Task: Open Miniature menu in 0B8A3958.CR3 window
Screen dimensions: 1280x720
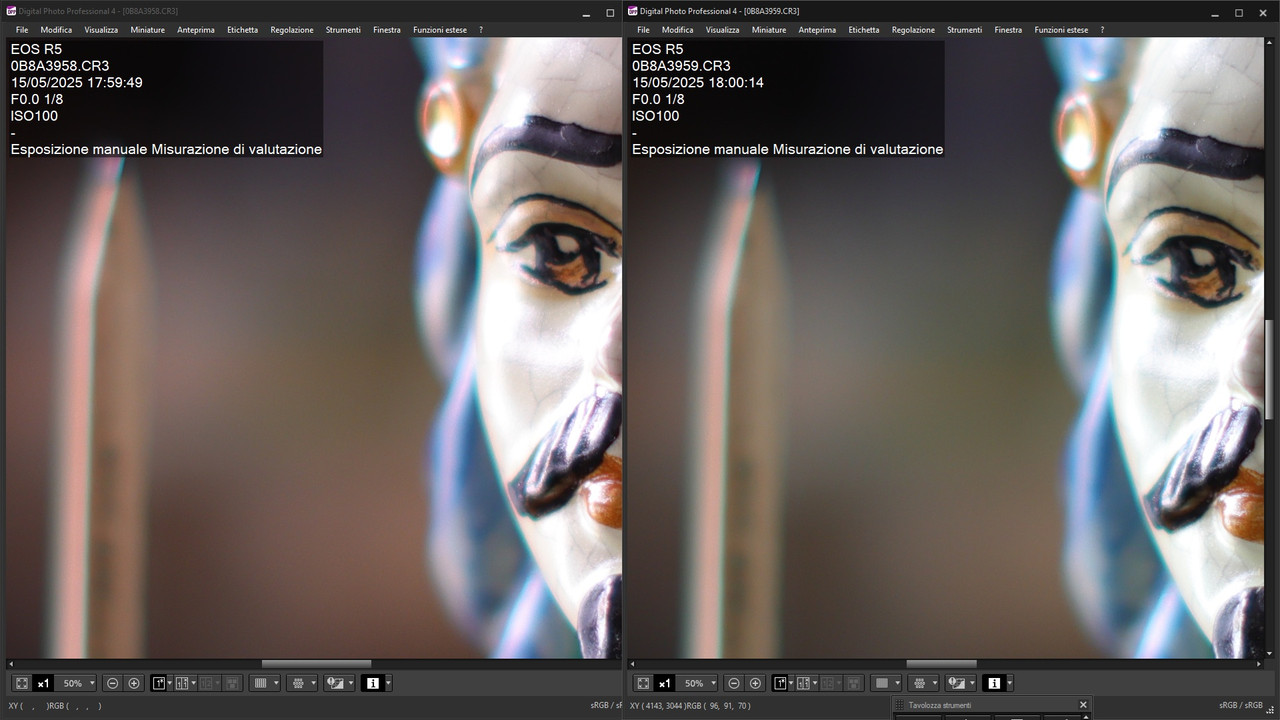Action: [147, 30]
